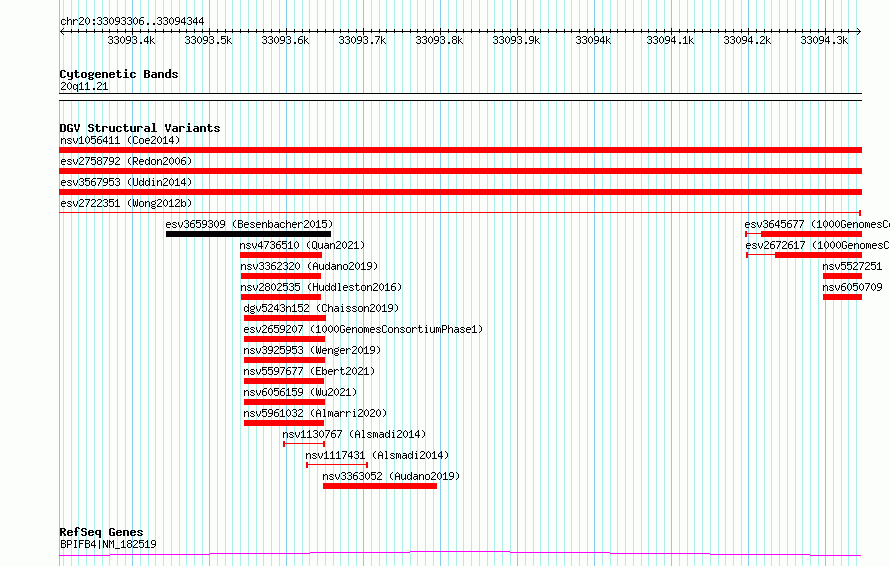
Task: Click the chr20:33093306..33094344 coordinate label
Action: coord(132,21)
